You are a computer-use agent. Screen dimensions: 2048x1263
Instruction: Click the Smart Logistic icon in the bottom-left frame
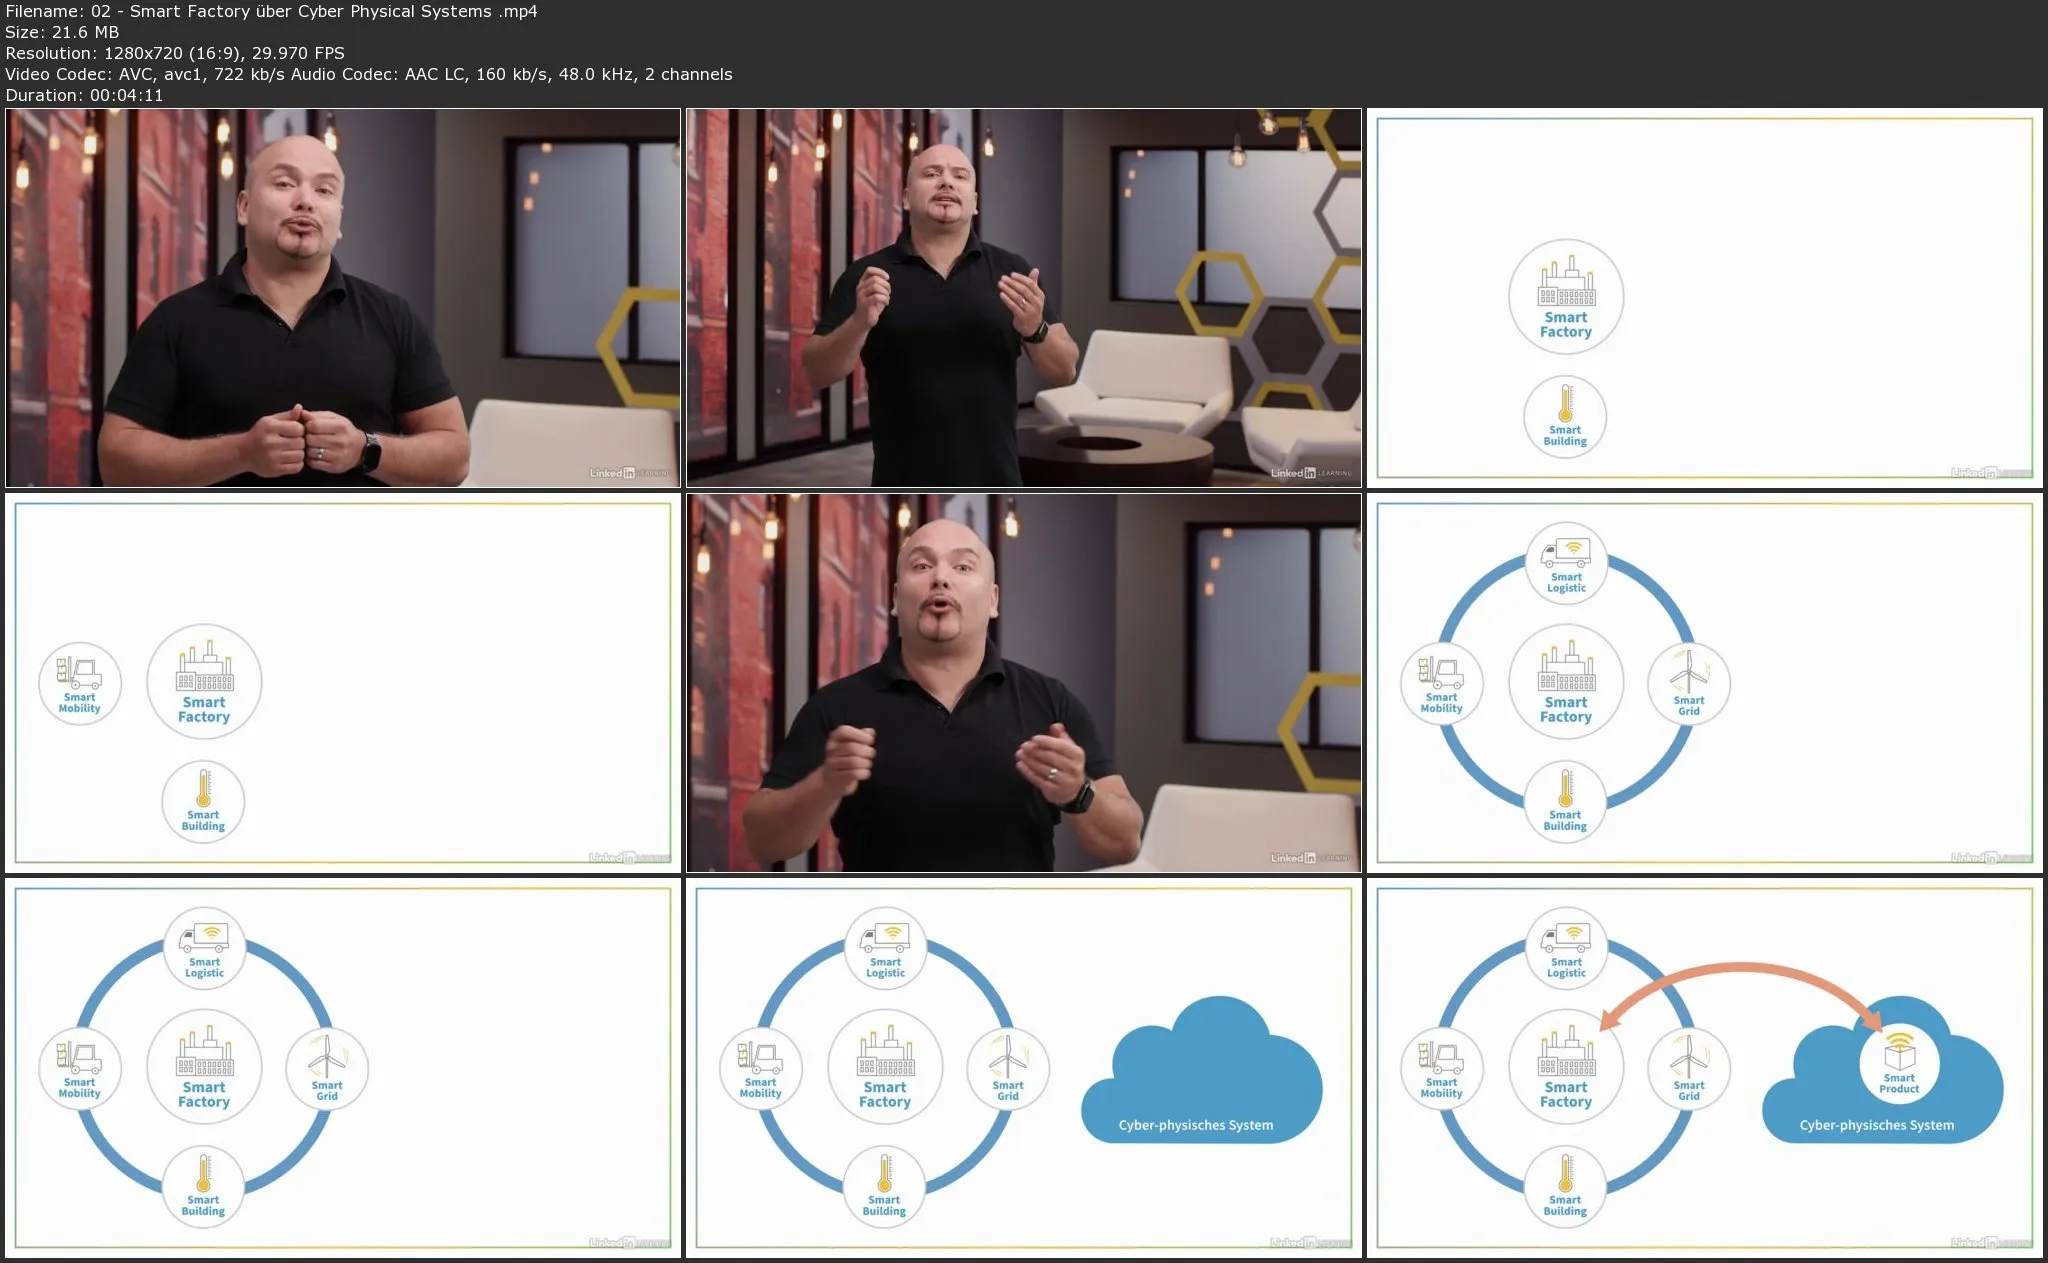[204, 947]
